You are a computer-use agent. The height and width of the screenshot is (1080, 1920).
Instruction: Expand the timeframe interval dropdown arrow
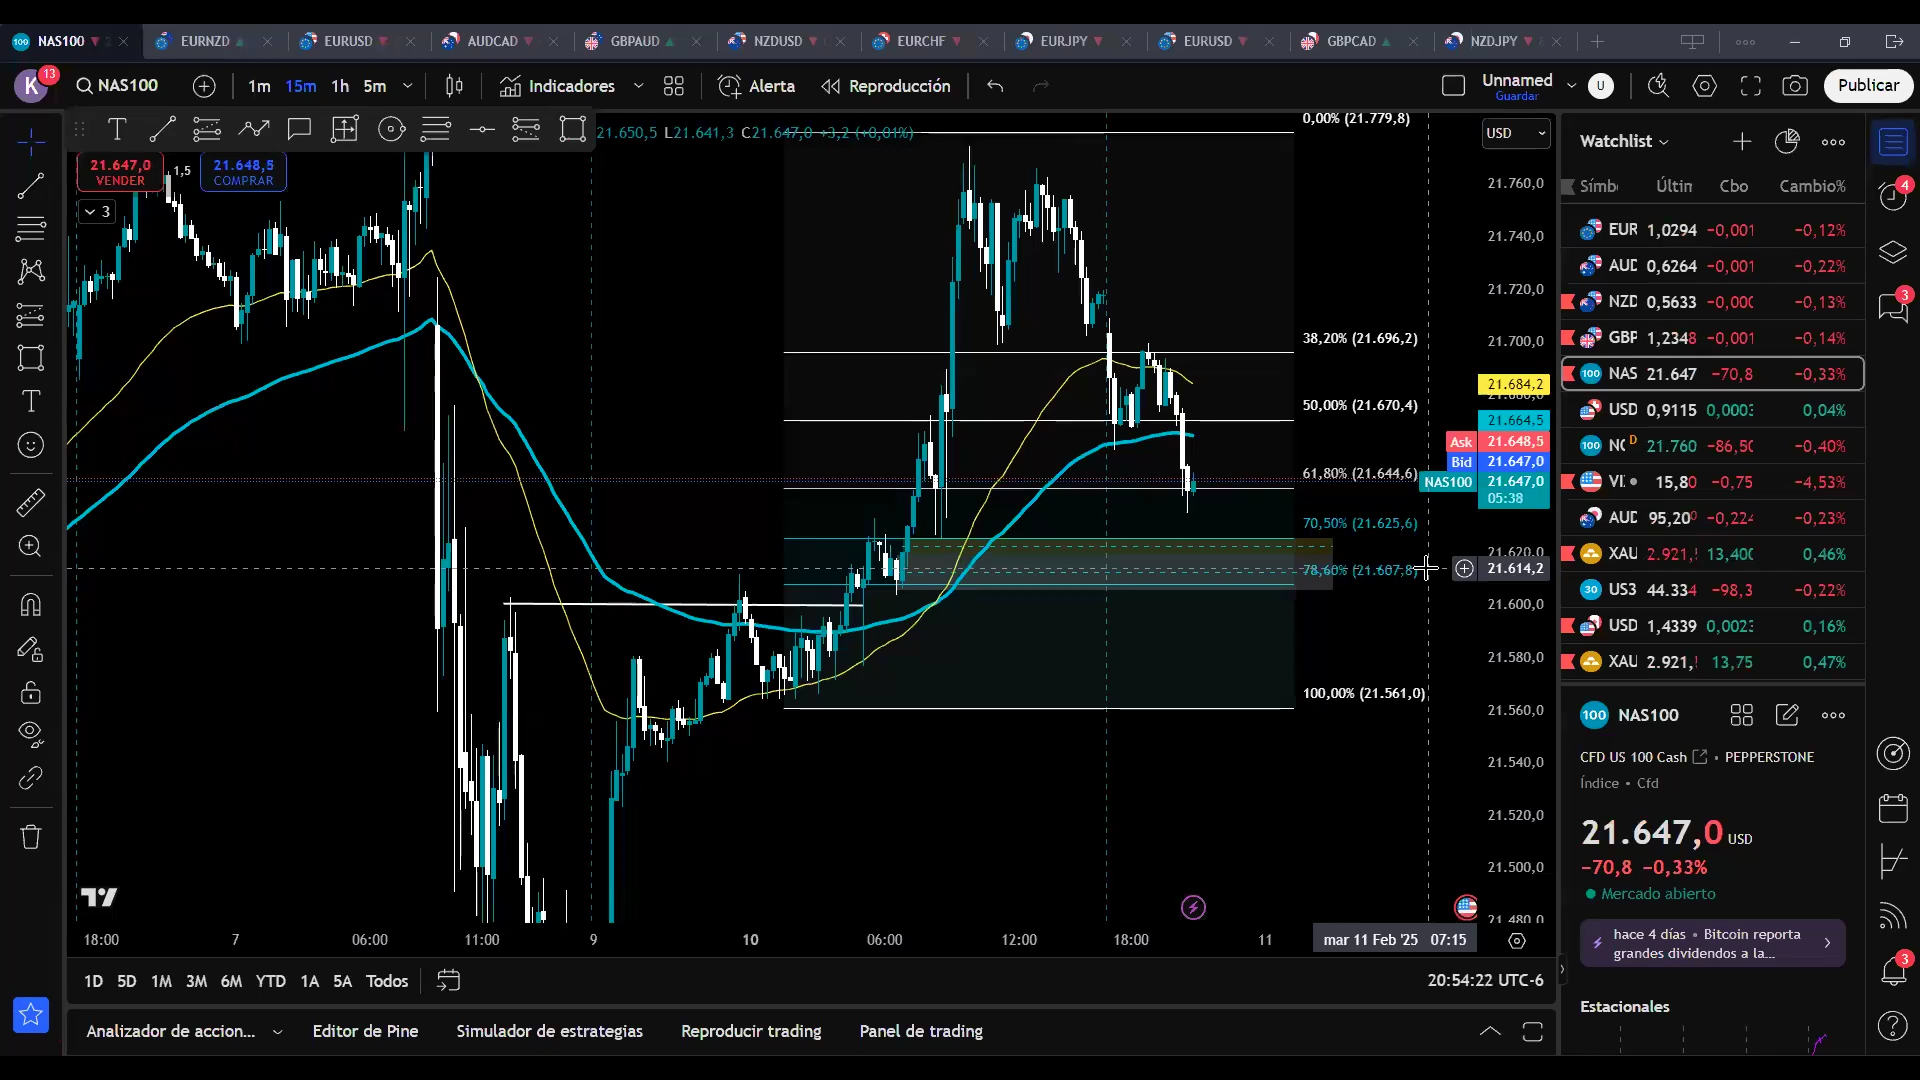[408, 86]
